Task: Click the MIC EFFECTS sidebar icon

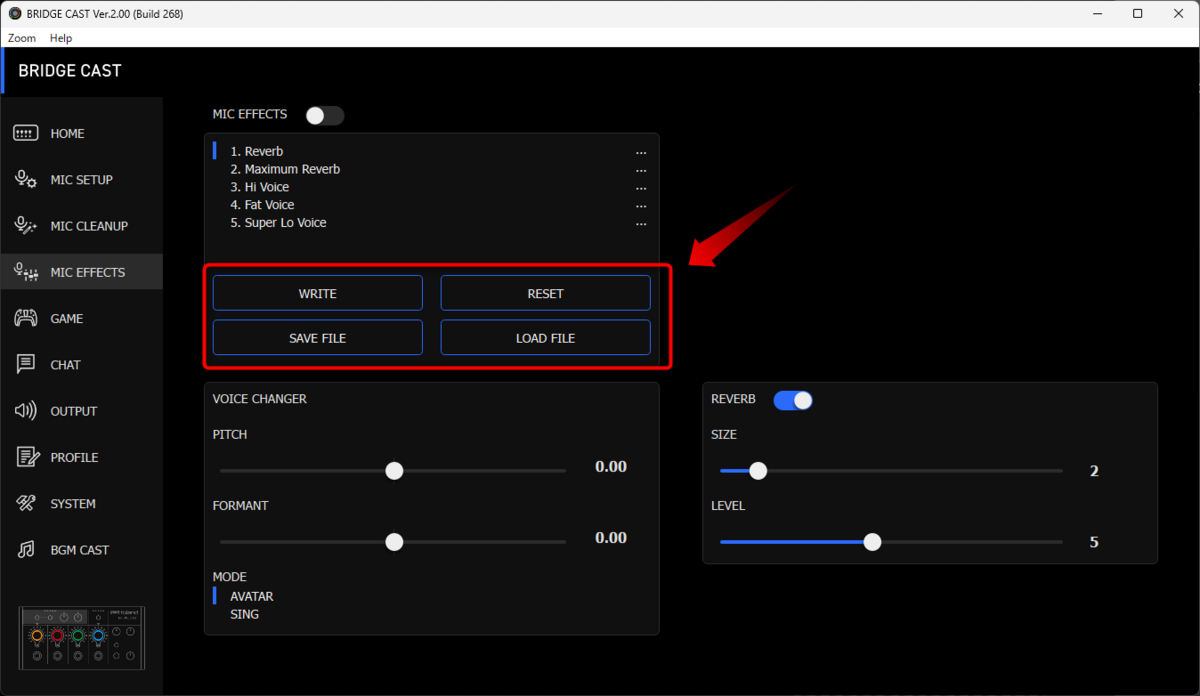Action: 26,272
